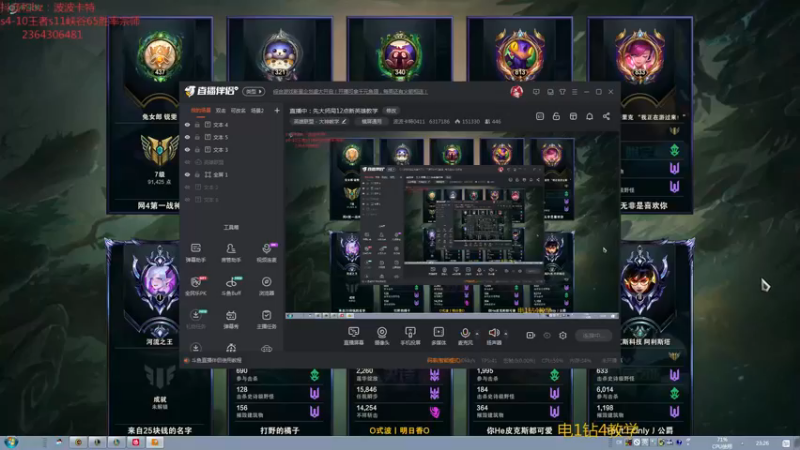The width and height of the screenshot is (800, 450).
Task: Toggle lock on 文本 4 source
Action: pos(197,124)
